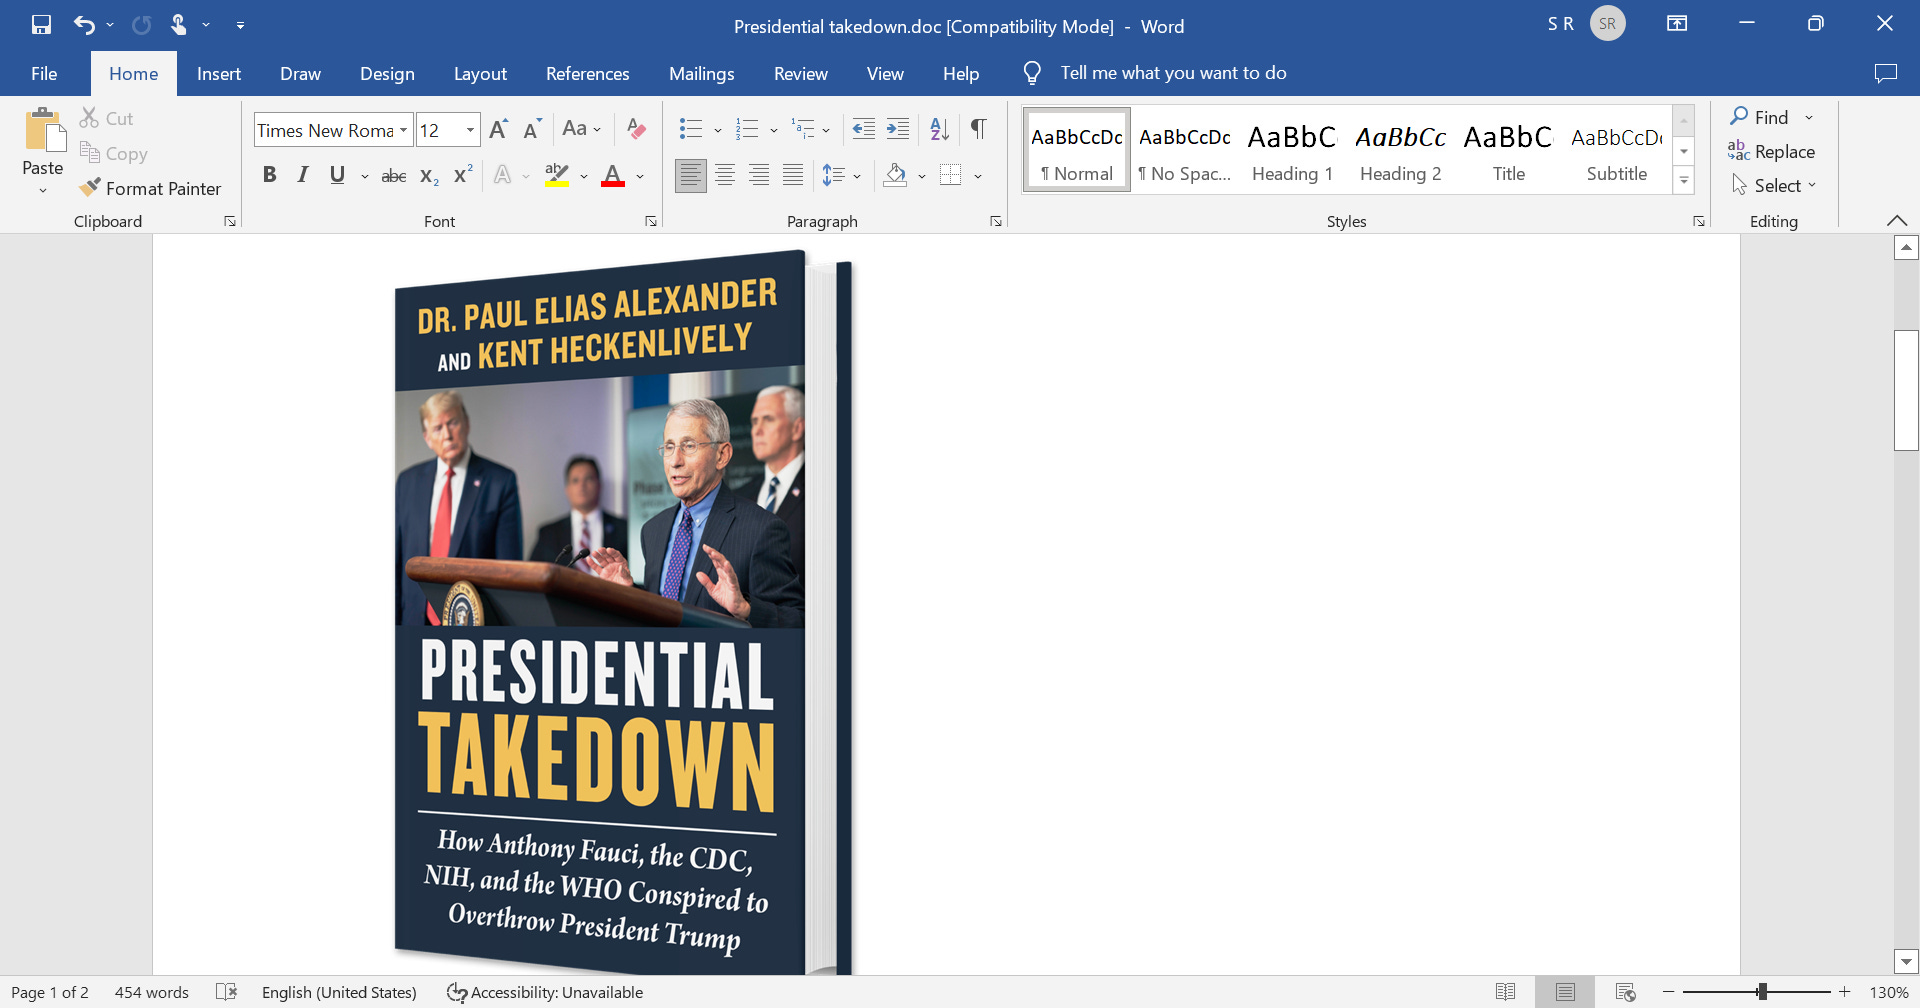
Task: Open the Find search tool
Action: 1760,117
